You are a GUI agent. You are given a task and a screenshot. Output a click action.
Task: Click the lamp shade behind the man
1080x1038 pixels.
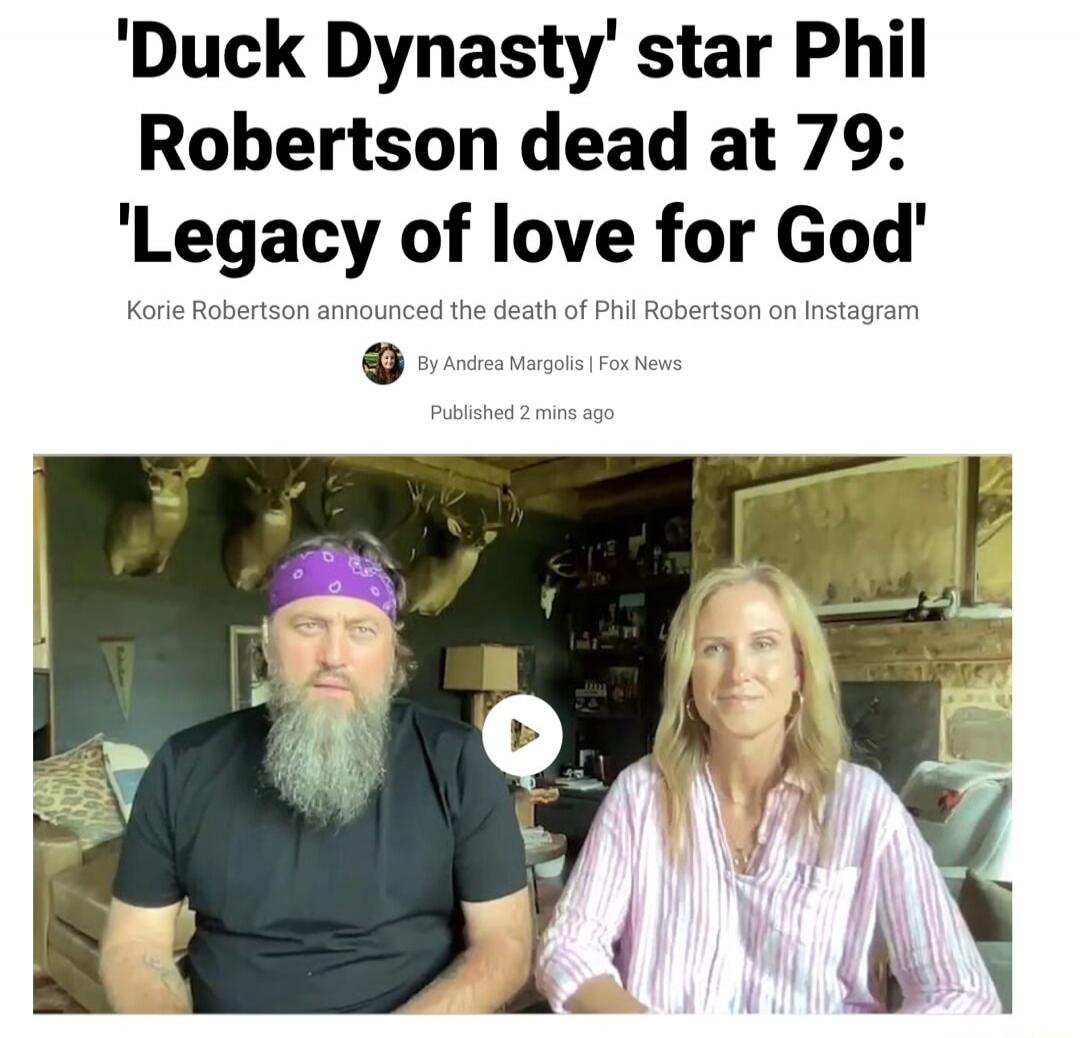pyautogui.click(x=479, y=667)
